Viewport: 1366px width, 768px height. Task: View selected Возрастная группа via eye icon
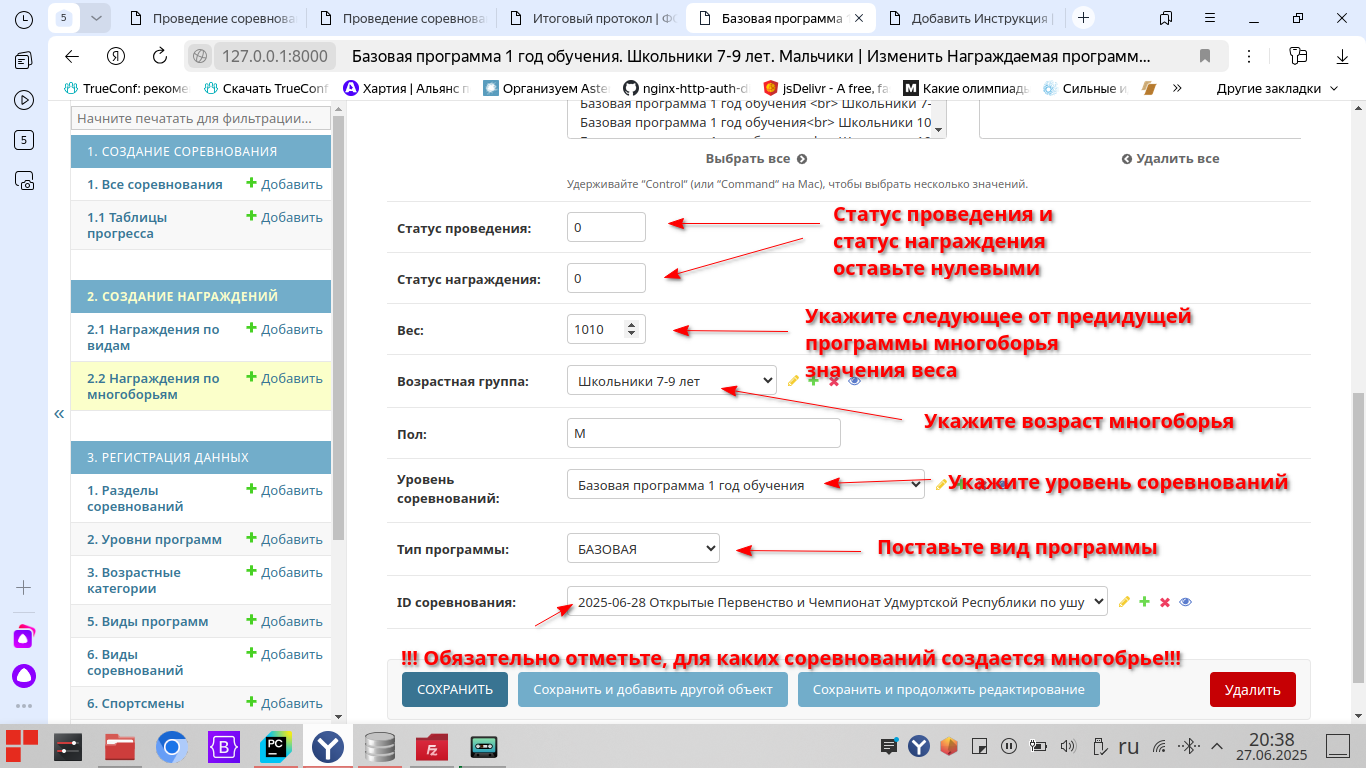(854, 381)
